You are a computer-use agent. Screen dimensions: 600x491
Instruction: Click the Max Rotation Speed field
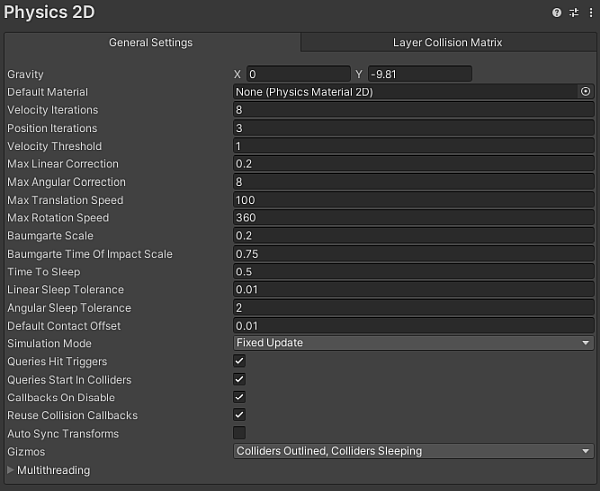point(413,218)
